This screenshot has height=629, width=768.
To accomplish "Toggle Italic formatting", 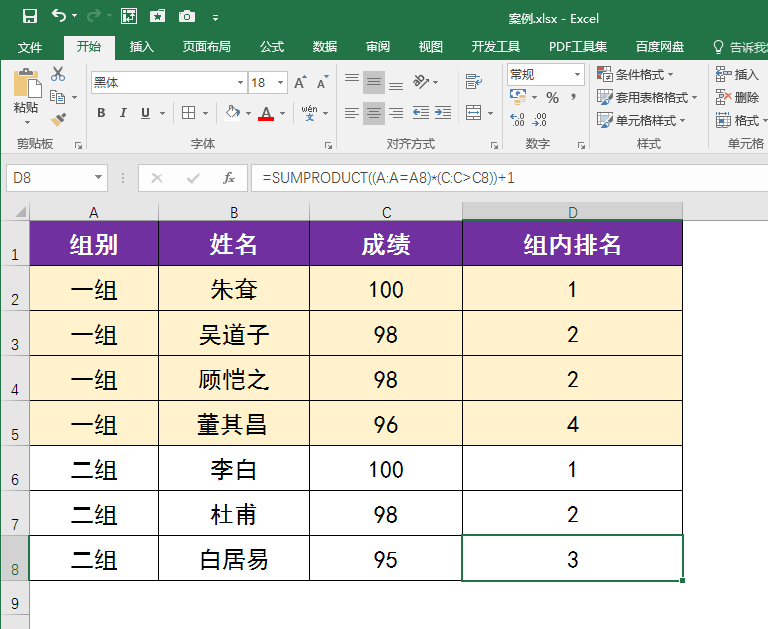I will tap(123, 113).
